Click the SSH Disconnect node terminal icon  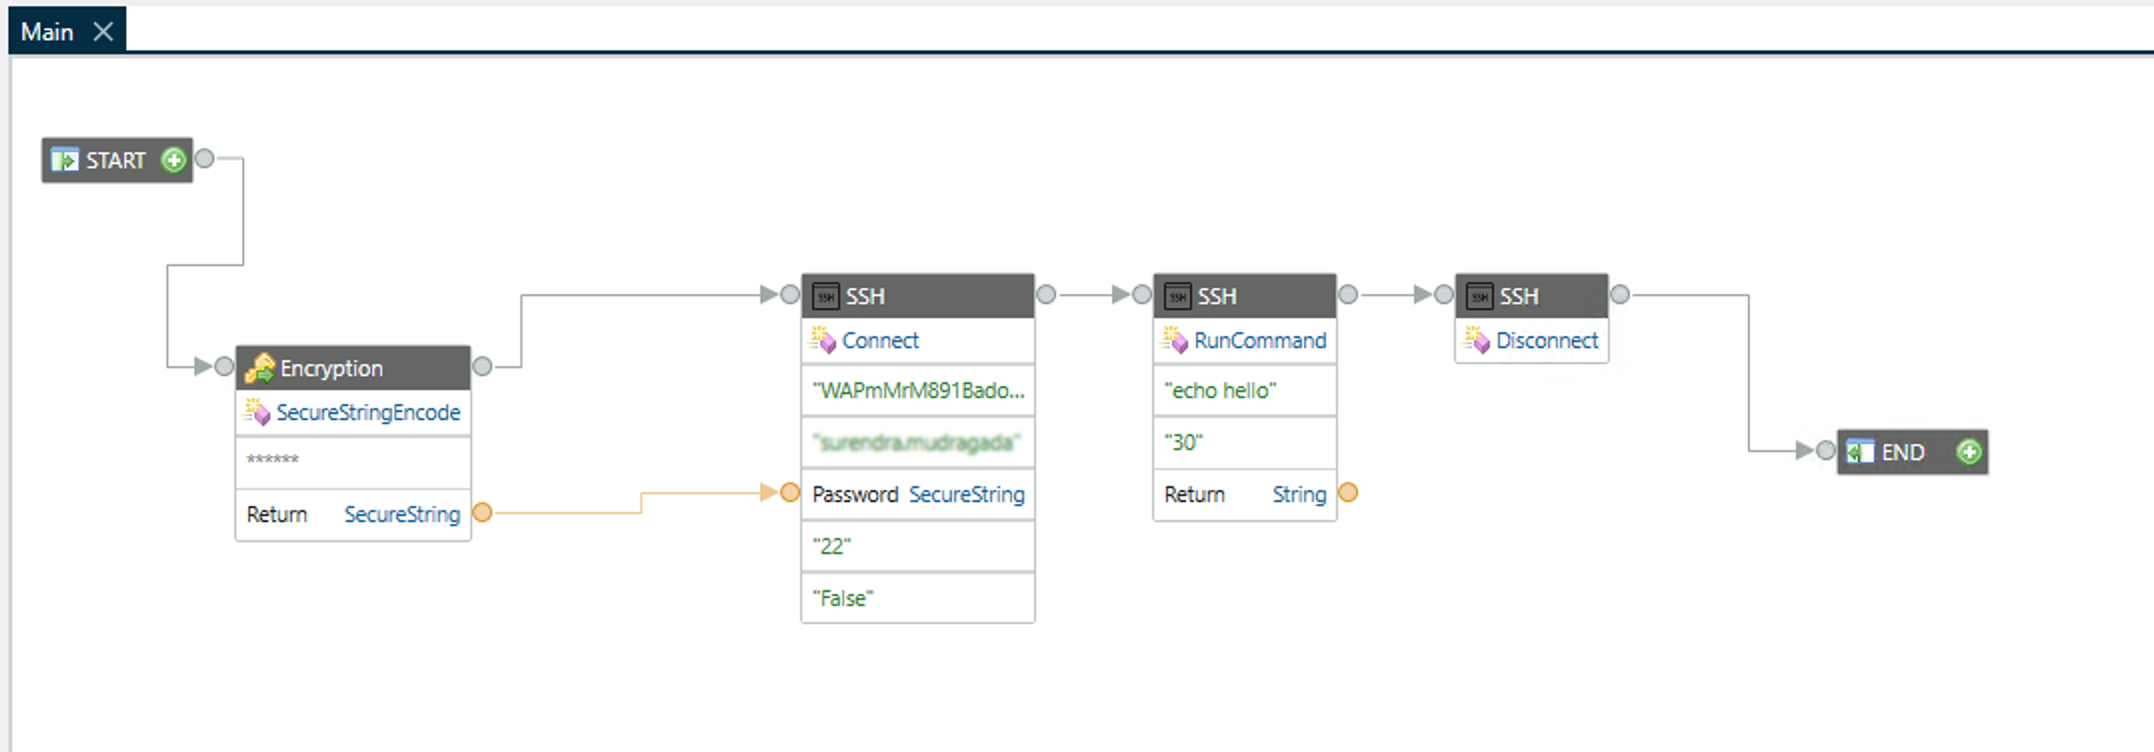pyautogui.click(x=1480, y=296)
